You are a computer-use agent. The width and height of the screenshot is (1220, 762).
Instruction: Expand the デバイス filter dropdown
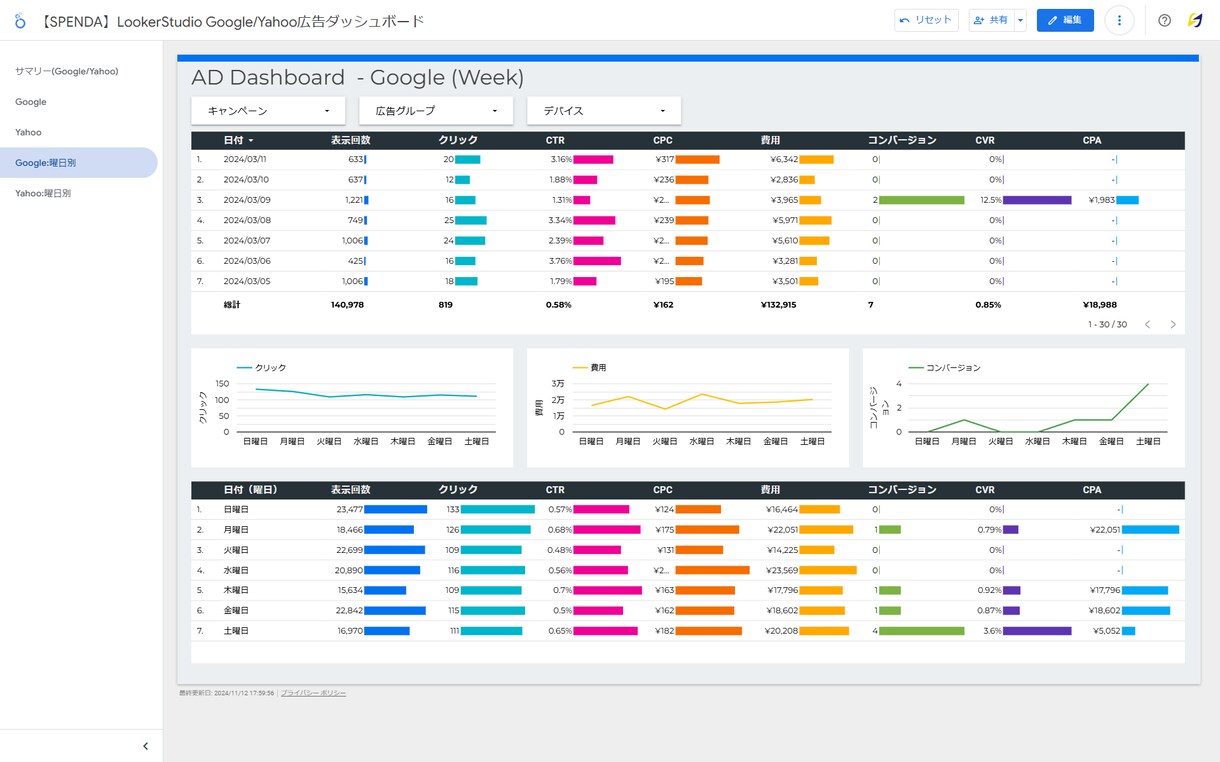pos(604,111)
